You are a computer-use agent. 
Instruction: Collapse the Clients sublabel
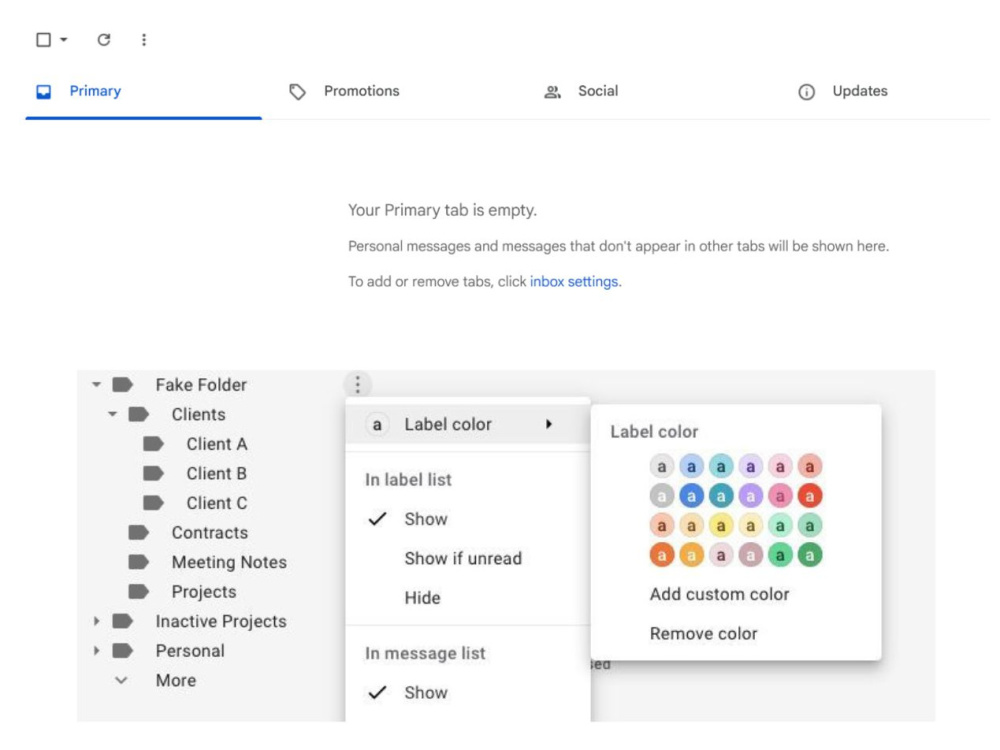[112, 415]
